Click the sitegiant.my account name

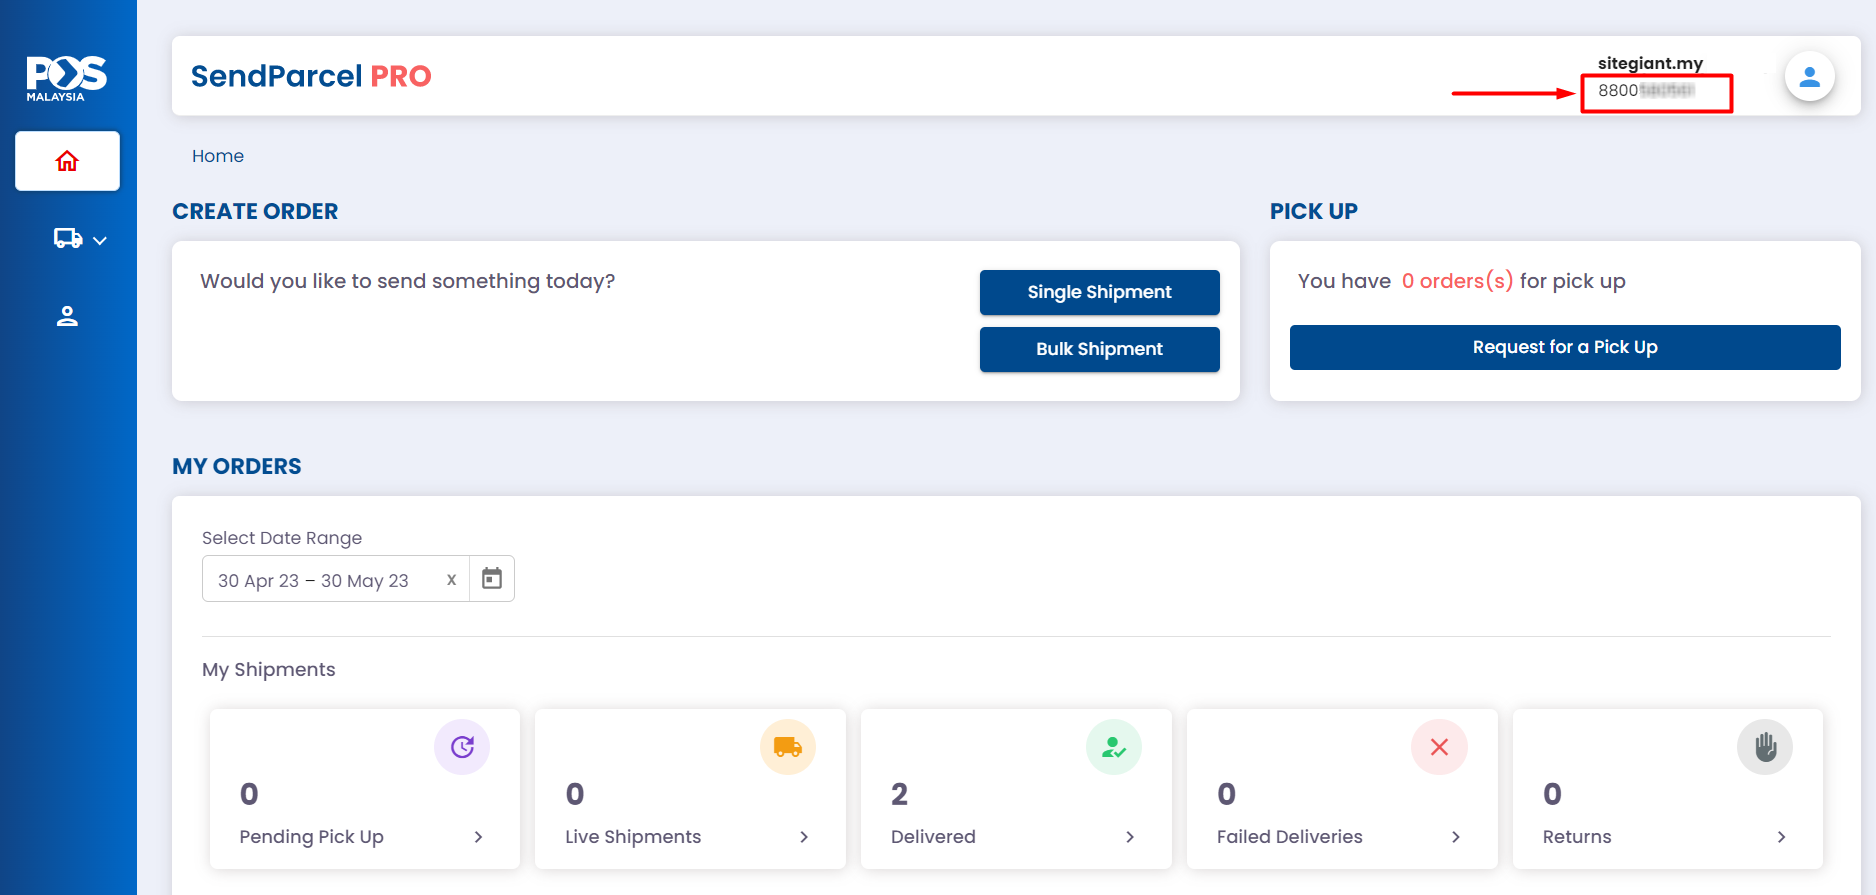[1650, 63]
